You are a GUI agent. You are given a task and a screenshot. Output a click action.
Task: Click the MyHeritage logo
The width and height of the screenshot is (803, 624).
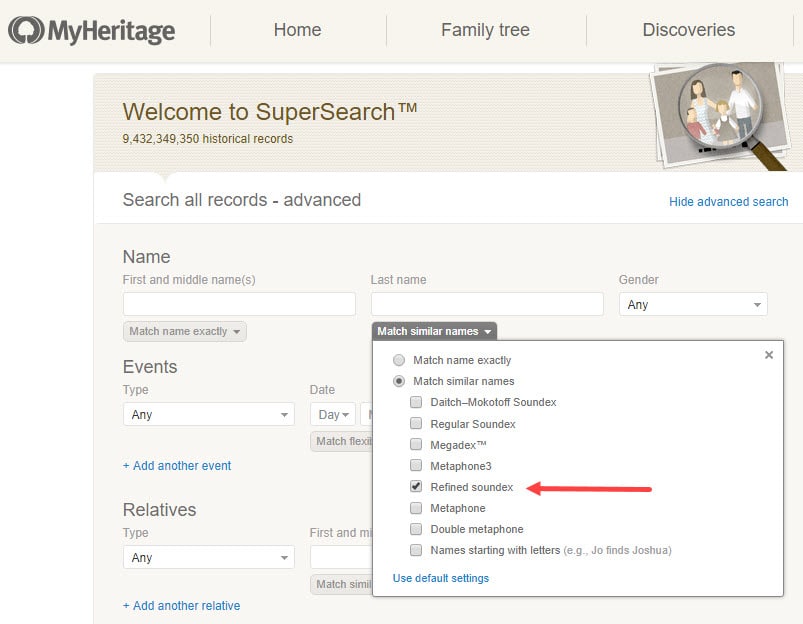tap(92, 30)
